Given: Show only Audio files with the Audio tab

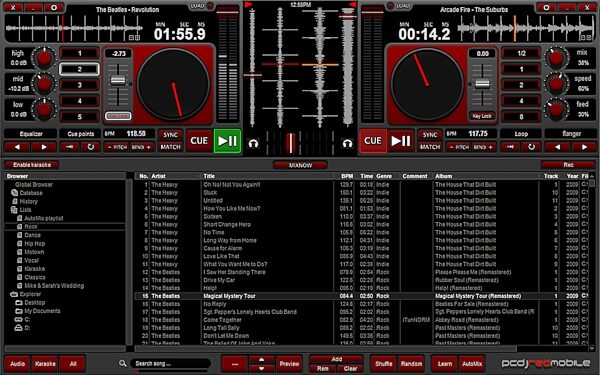Looking at the screenshot, I should (x=18, y=364).
